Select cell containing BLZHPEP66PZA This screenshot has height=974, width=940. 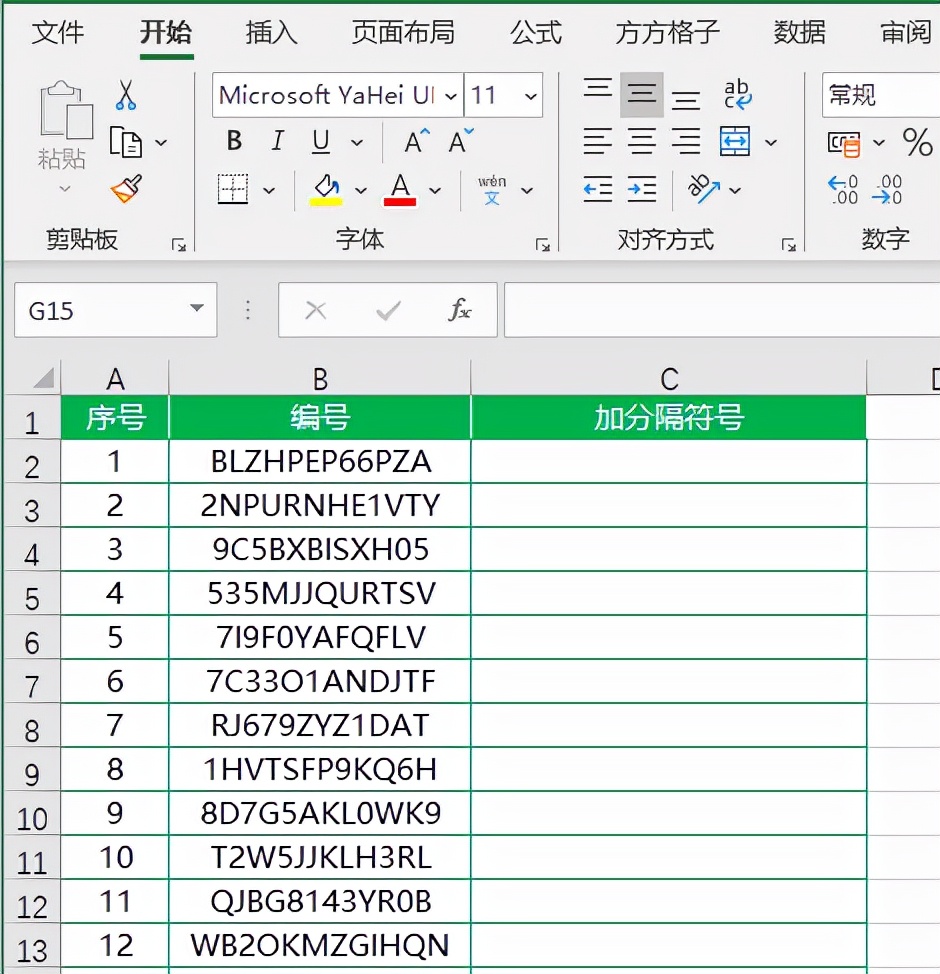click(x=320, y=462)
